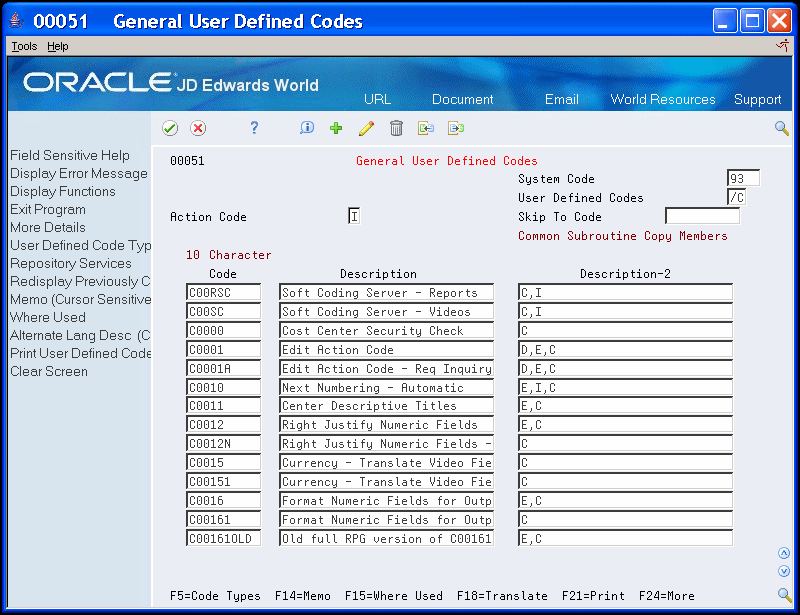
Task: Open the Tools menu
Action: pyautogui.click(x=23, y=46)
